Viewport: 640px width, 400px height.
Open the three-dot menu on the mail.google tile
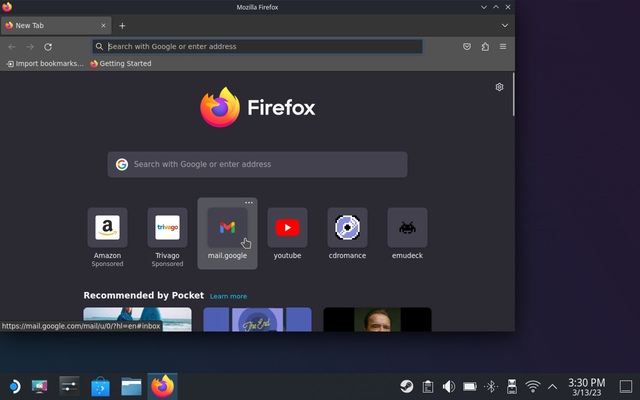249,203
